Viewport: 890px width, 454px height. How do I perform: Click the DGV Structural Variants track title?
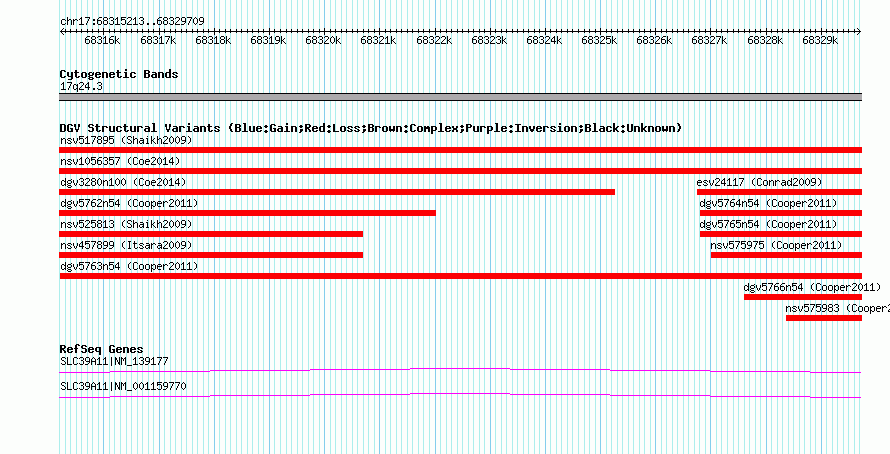click(371, 128)
